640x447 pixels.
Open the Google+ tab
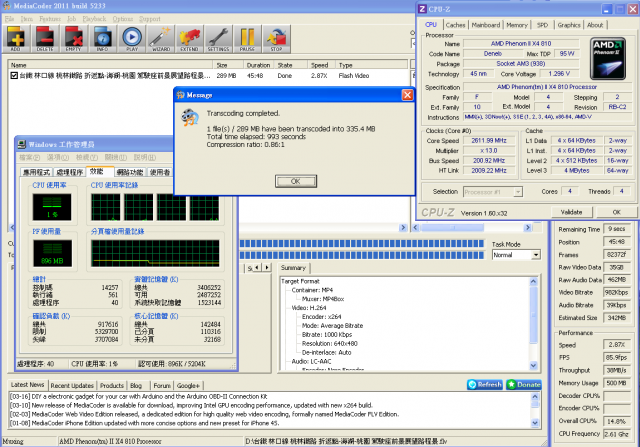tap(188, 385)
